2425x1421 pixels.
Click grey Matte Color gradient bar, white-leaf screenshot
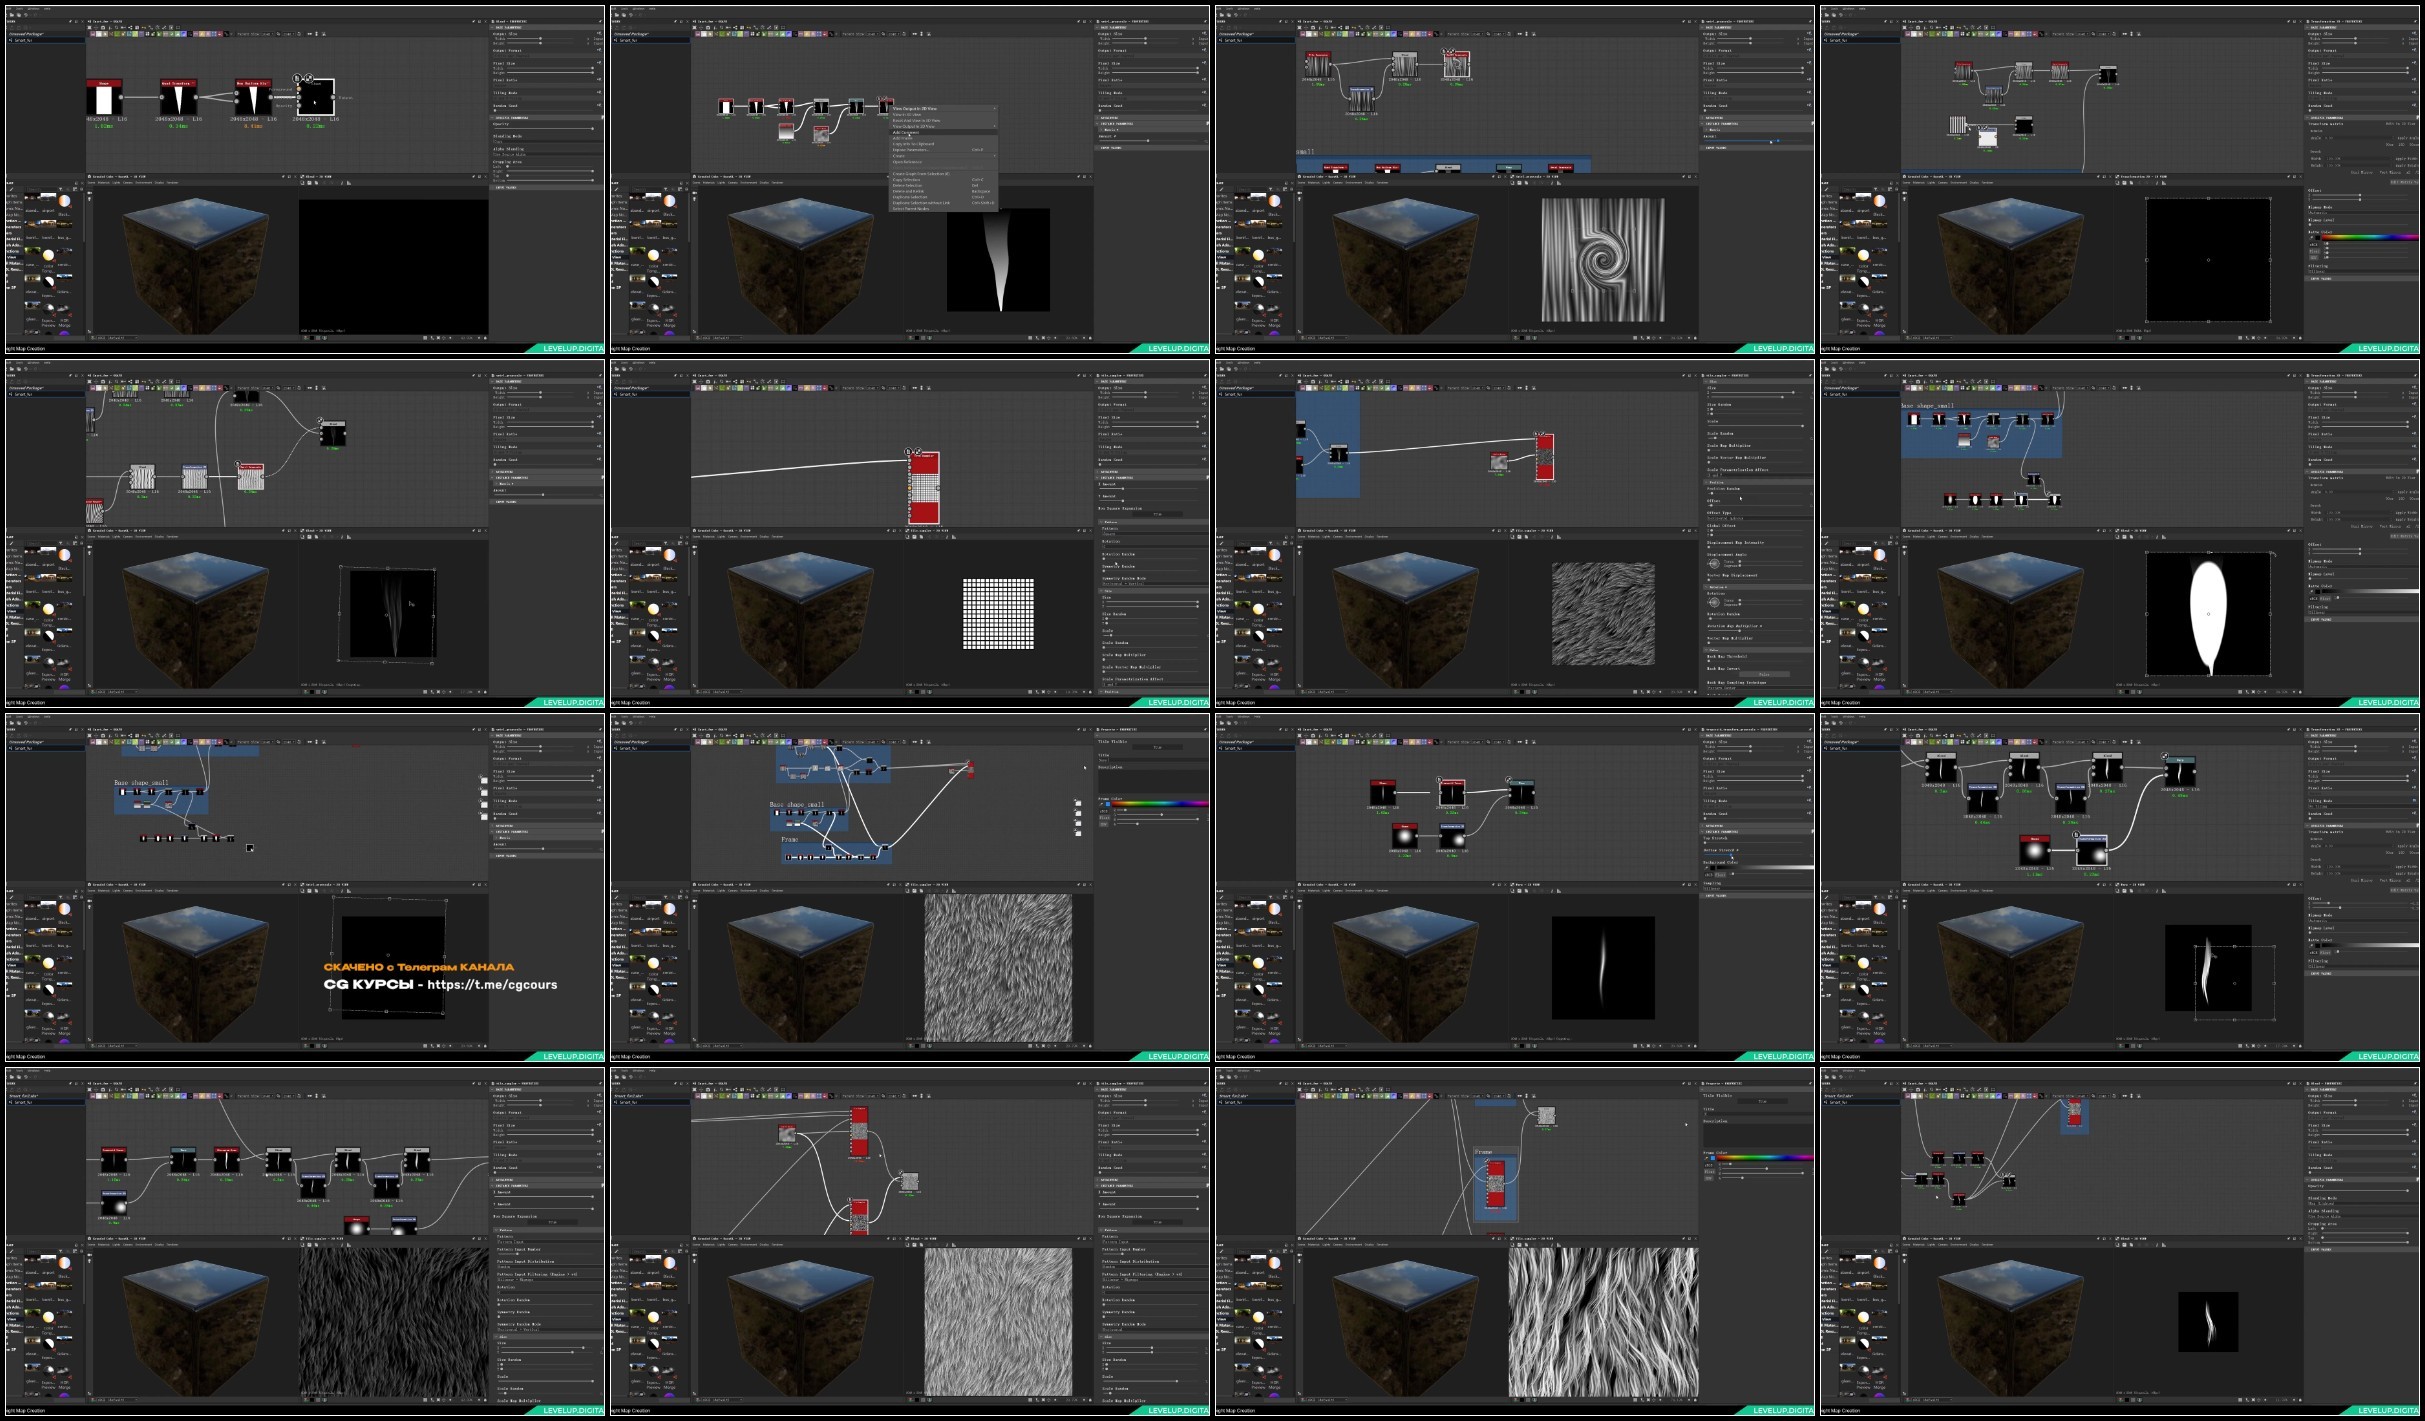point(2370,591)
